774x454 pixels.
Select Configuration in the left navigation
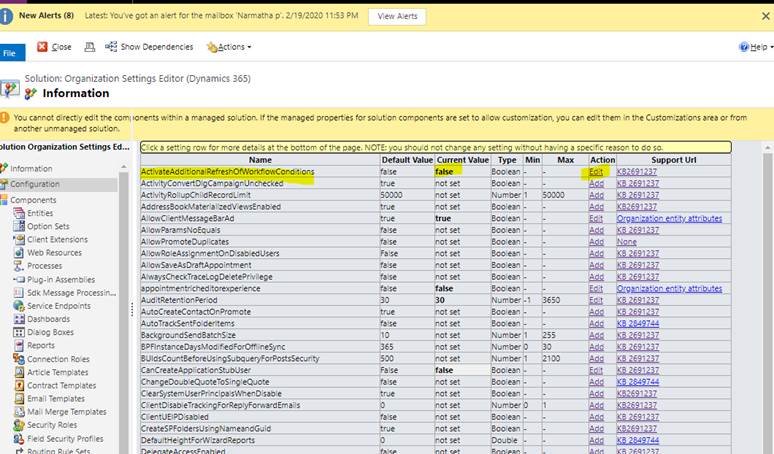click(x=35, y=184)
